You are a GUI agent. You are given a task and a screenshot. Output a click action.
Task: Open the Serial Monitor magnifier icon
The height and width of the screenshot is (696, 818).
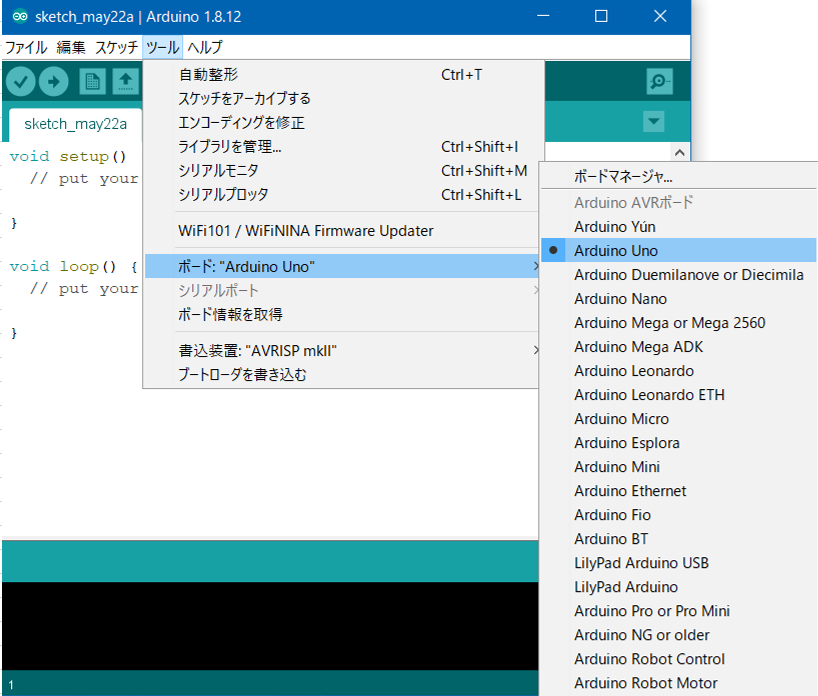coord(658,81)
